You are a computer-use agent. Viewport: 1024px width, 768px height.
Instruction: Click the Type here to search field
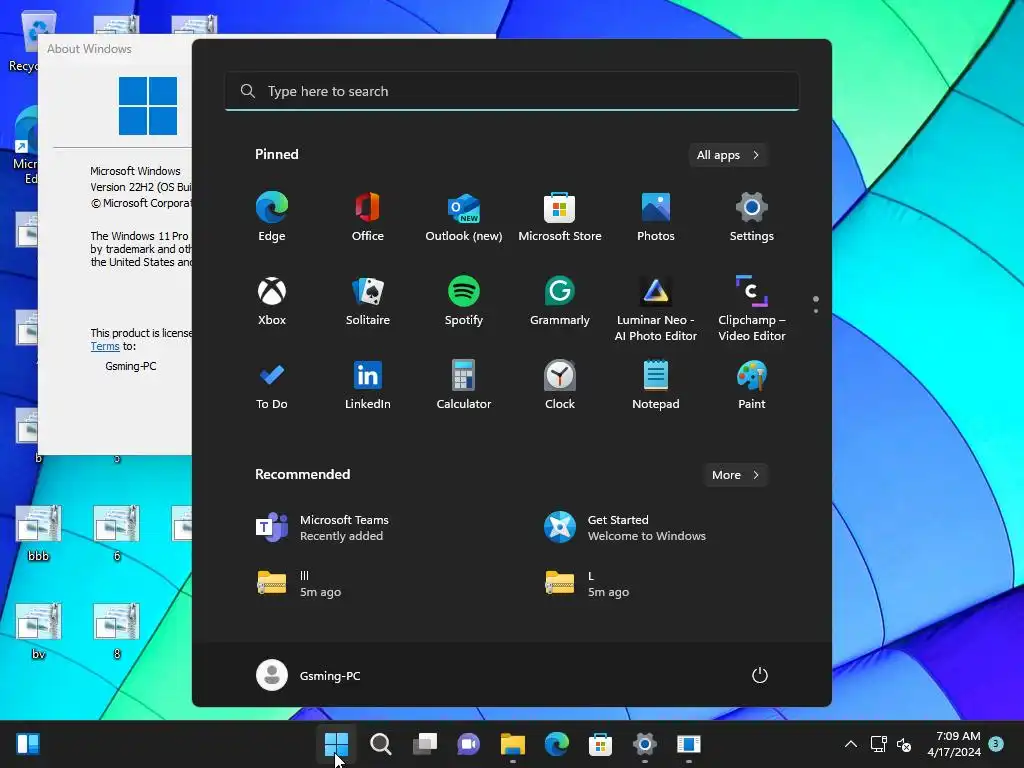click(512, 91)
